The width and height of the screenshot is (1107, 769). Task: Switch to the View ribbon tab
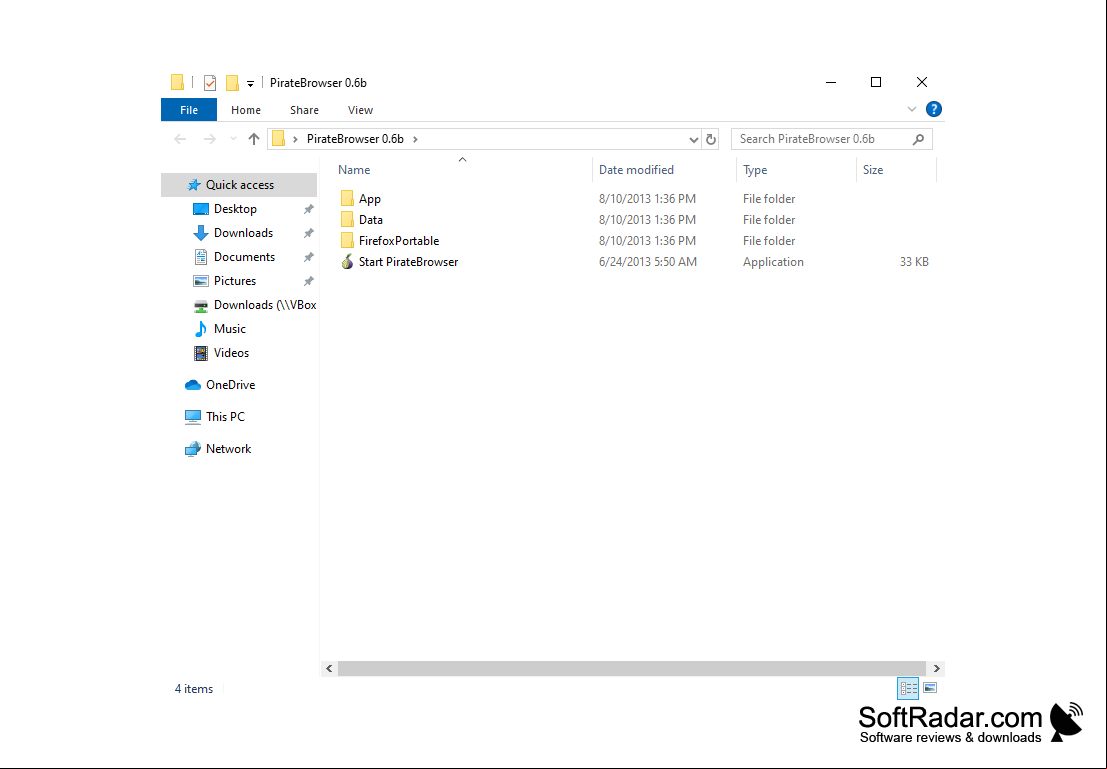click(360, 110)
